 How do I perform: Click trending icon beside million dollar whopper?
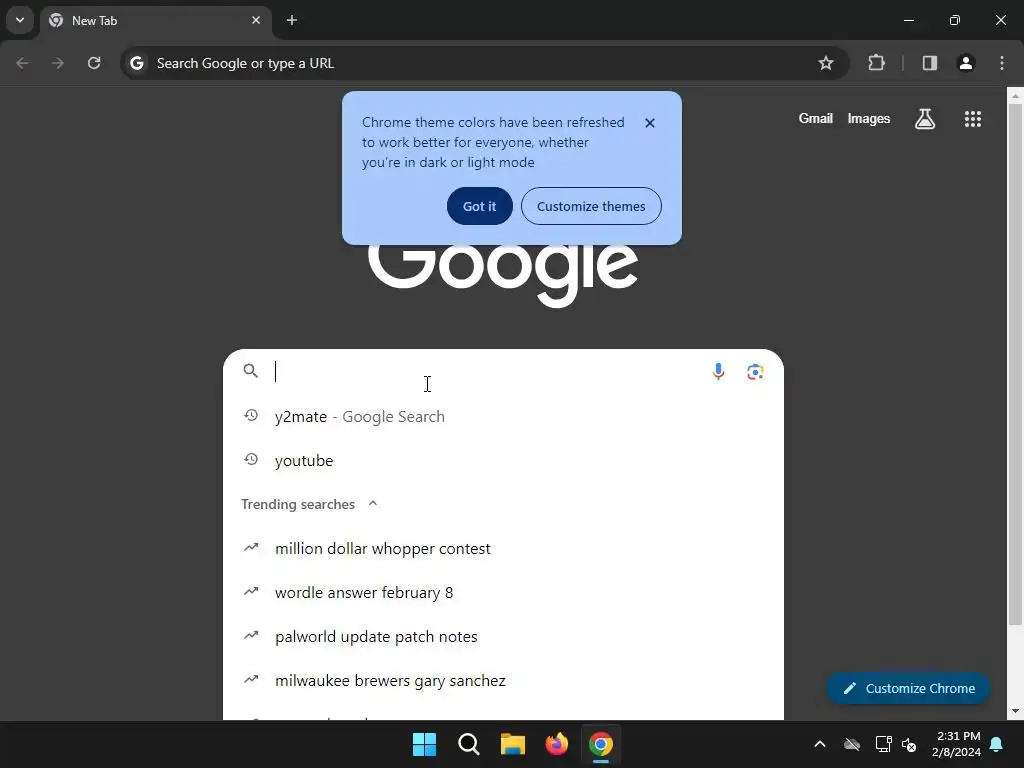pyautogui.click(x=251, y=547)
